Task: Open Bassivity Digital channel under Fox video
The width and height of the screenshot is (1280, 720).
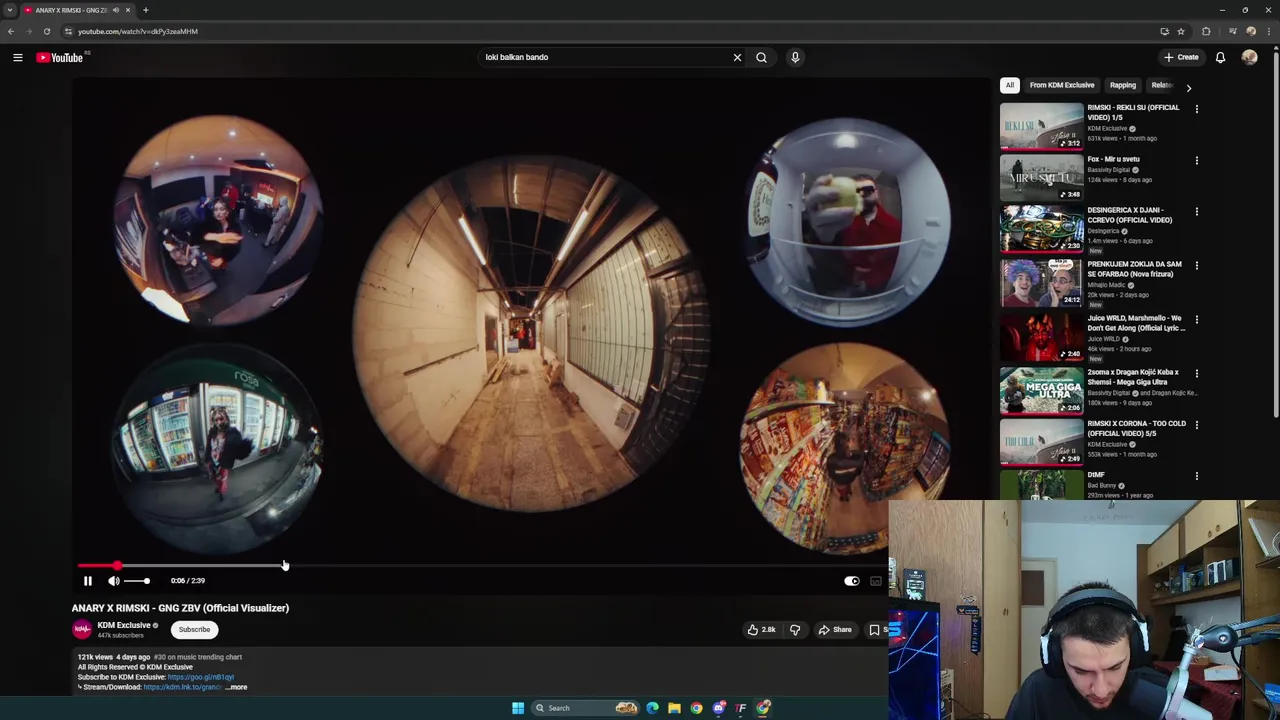Action: click(x=1108, y=170)
